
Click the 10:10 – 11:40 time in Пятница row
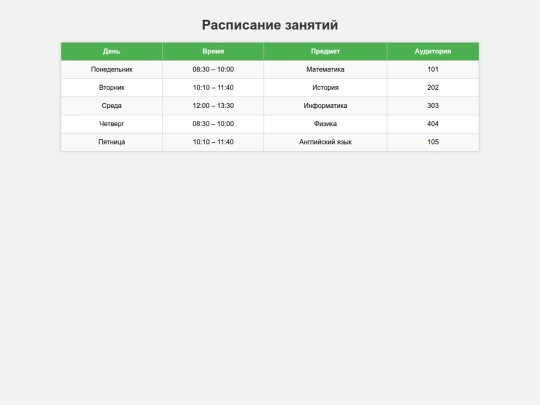[x=213, y=142]
